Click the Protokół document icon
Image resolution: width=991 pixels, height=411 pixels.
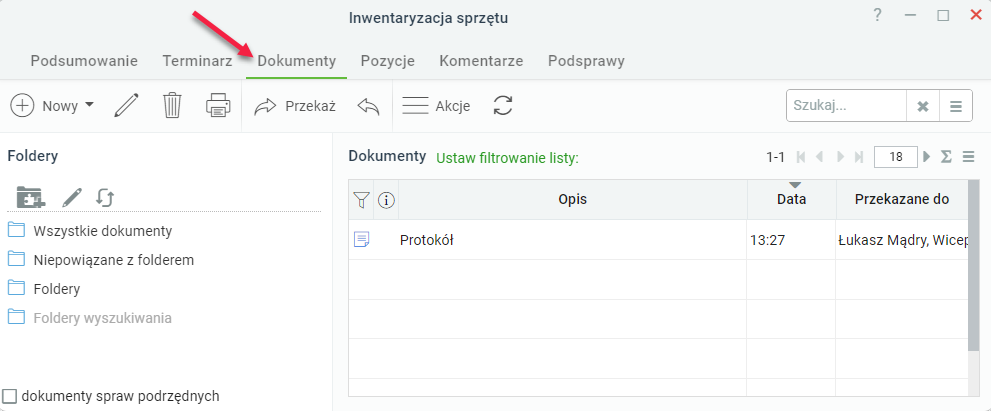[x=362, y=240]
